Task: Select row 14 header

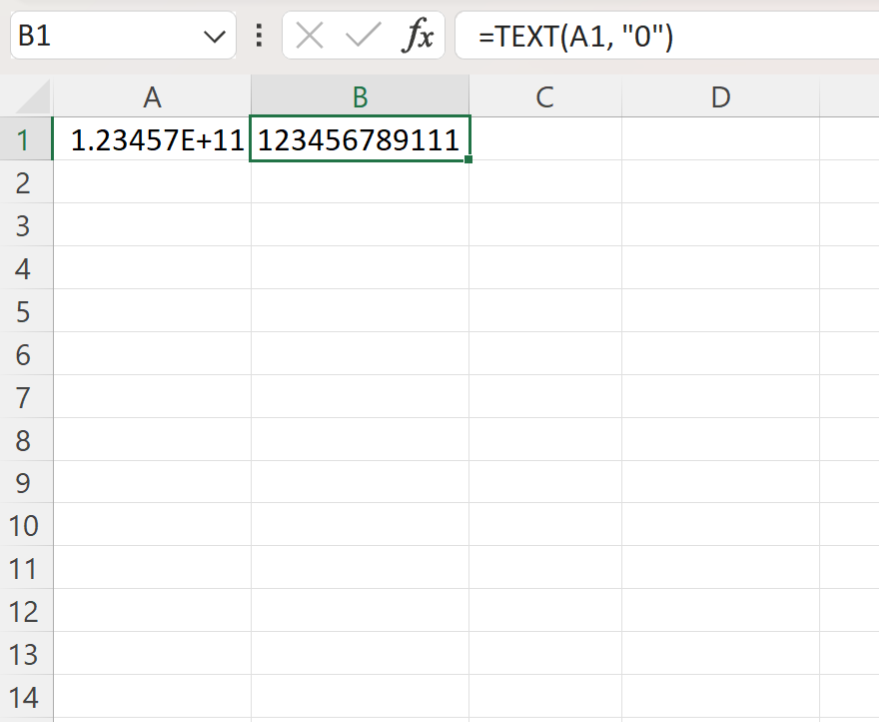Action: [26, 696]
